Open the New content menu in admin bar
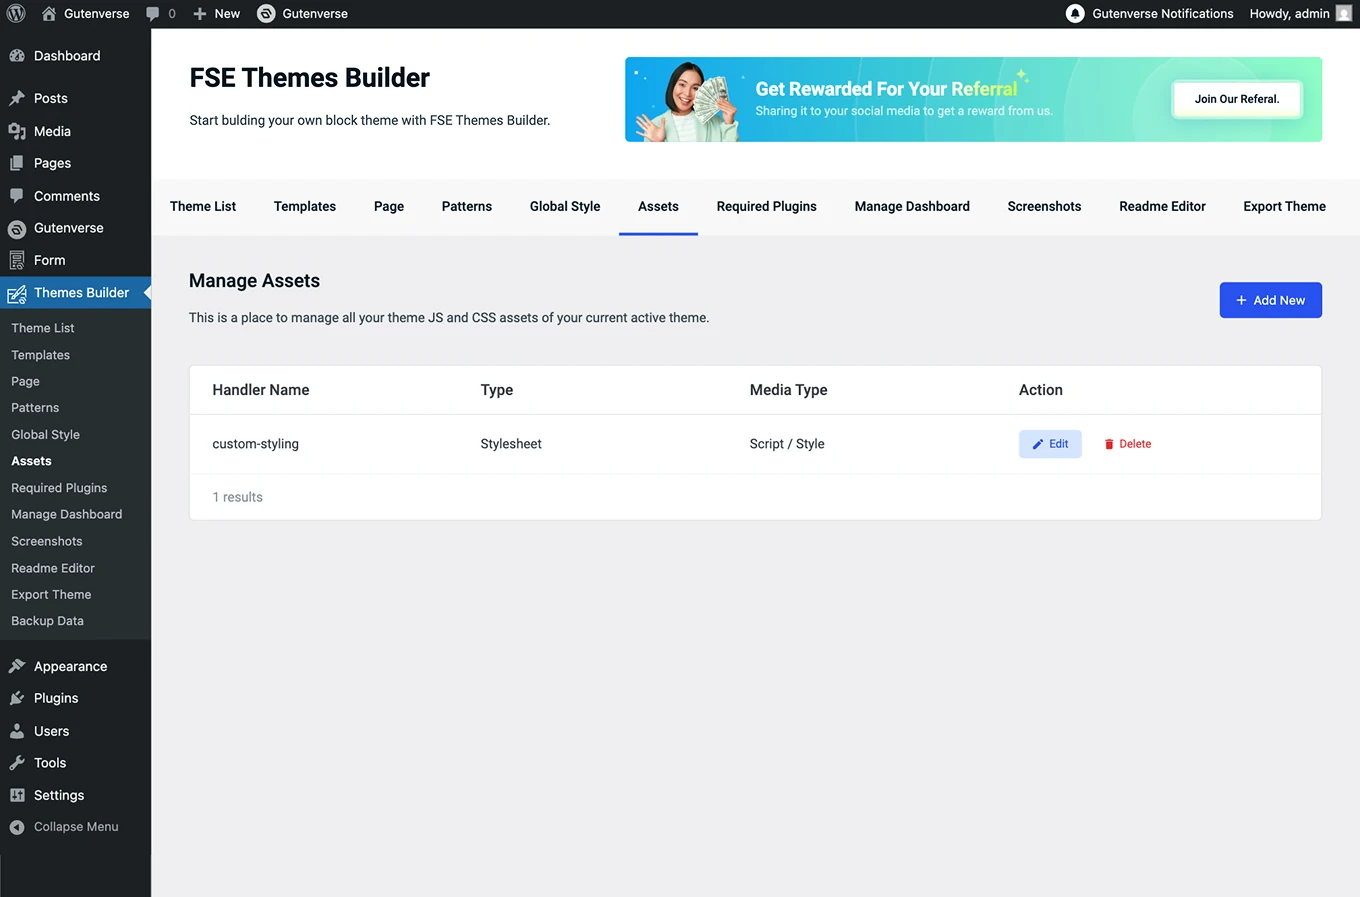This screenshot has width=1360, height=897. (217, 14)
